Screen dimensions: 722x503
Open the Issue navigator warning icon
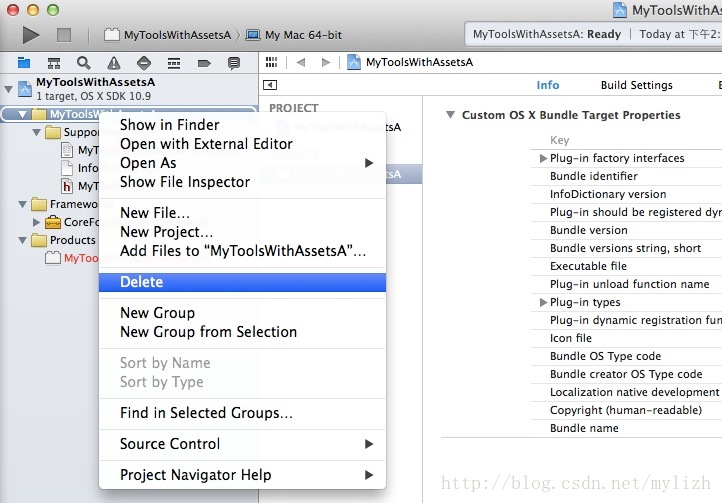114,63
